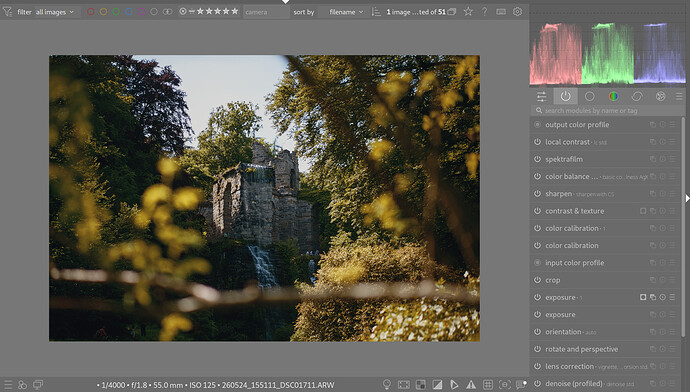Toggle sharpen module power button

point(537,194)
